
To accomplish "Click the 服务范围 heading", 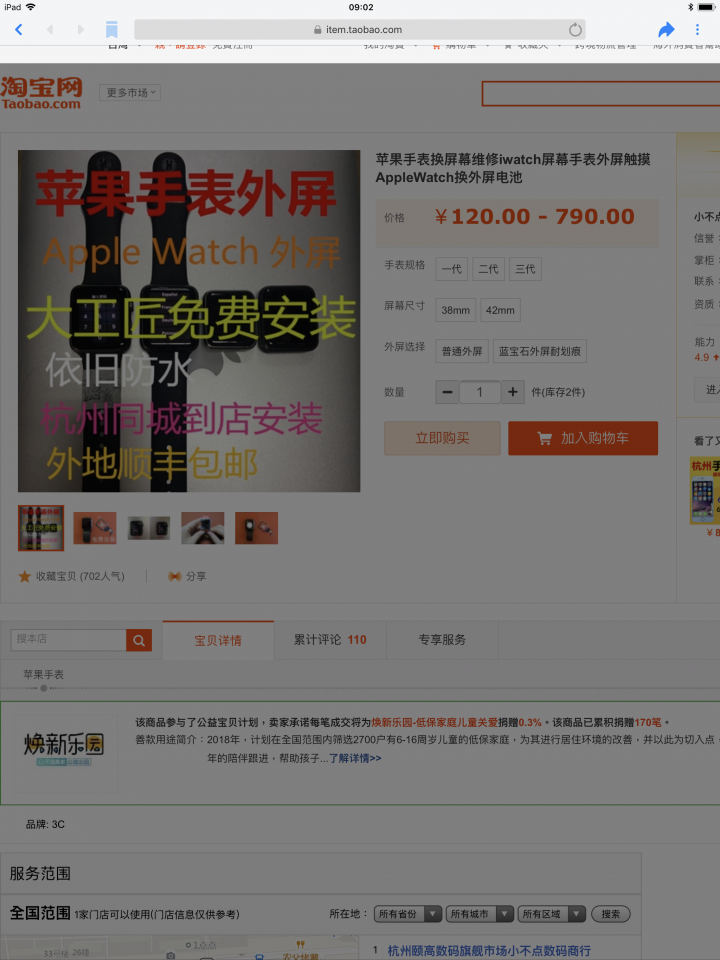I will click(x=40, y=873).
